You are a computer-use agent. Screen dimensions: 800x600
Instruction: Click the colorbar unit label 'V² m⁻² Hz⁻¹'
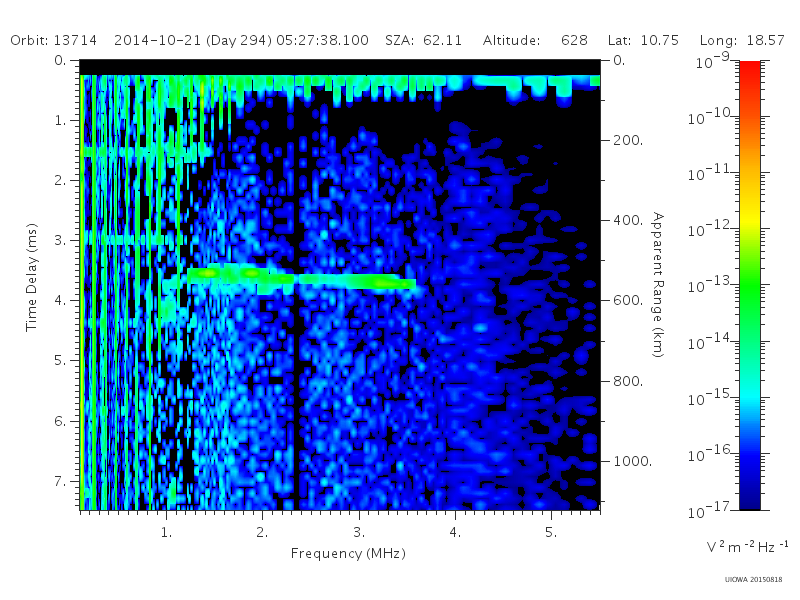(x=747, y=546)
